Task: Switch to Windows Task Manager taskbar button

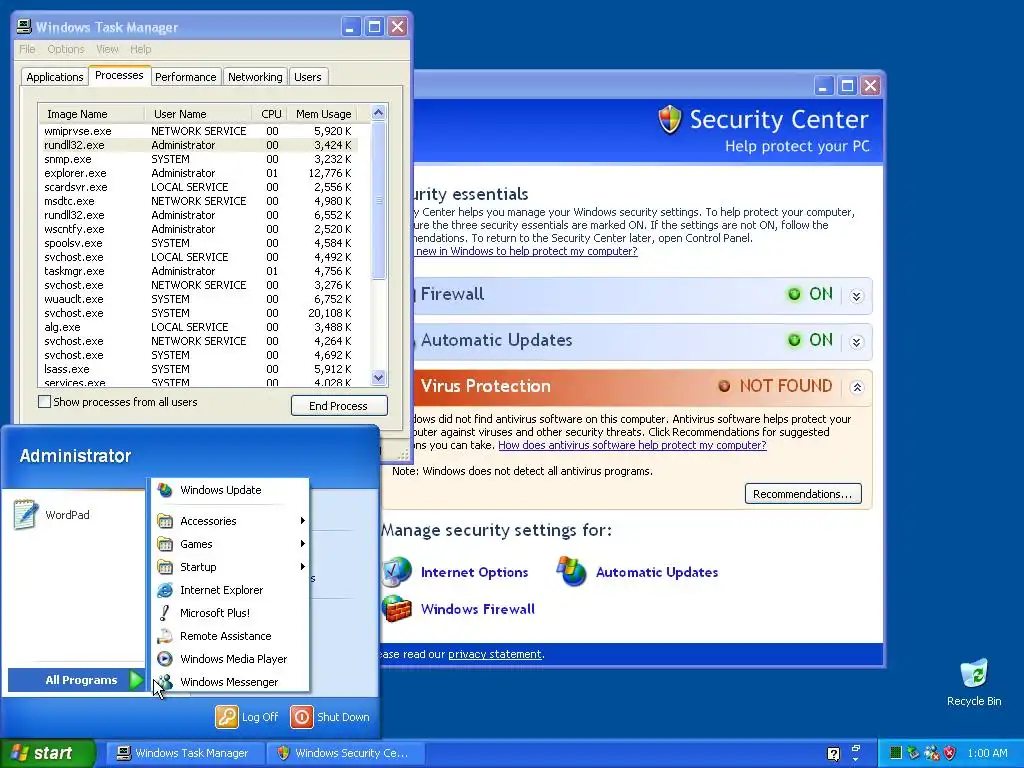Action: (183, 753)
